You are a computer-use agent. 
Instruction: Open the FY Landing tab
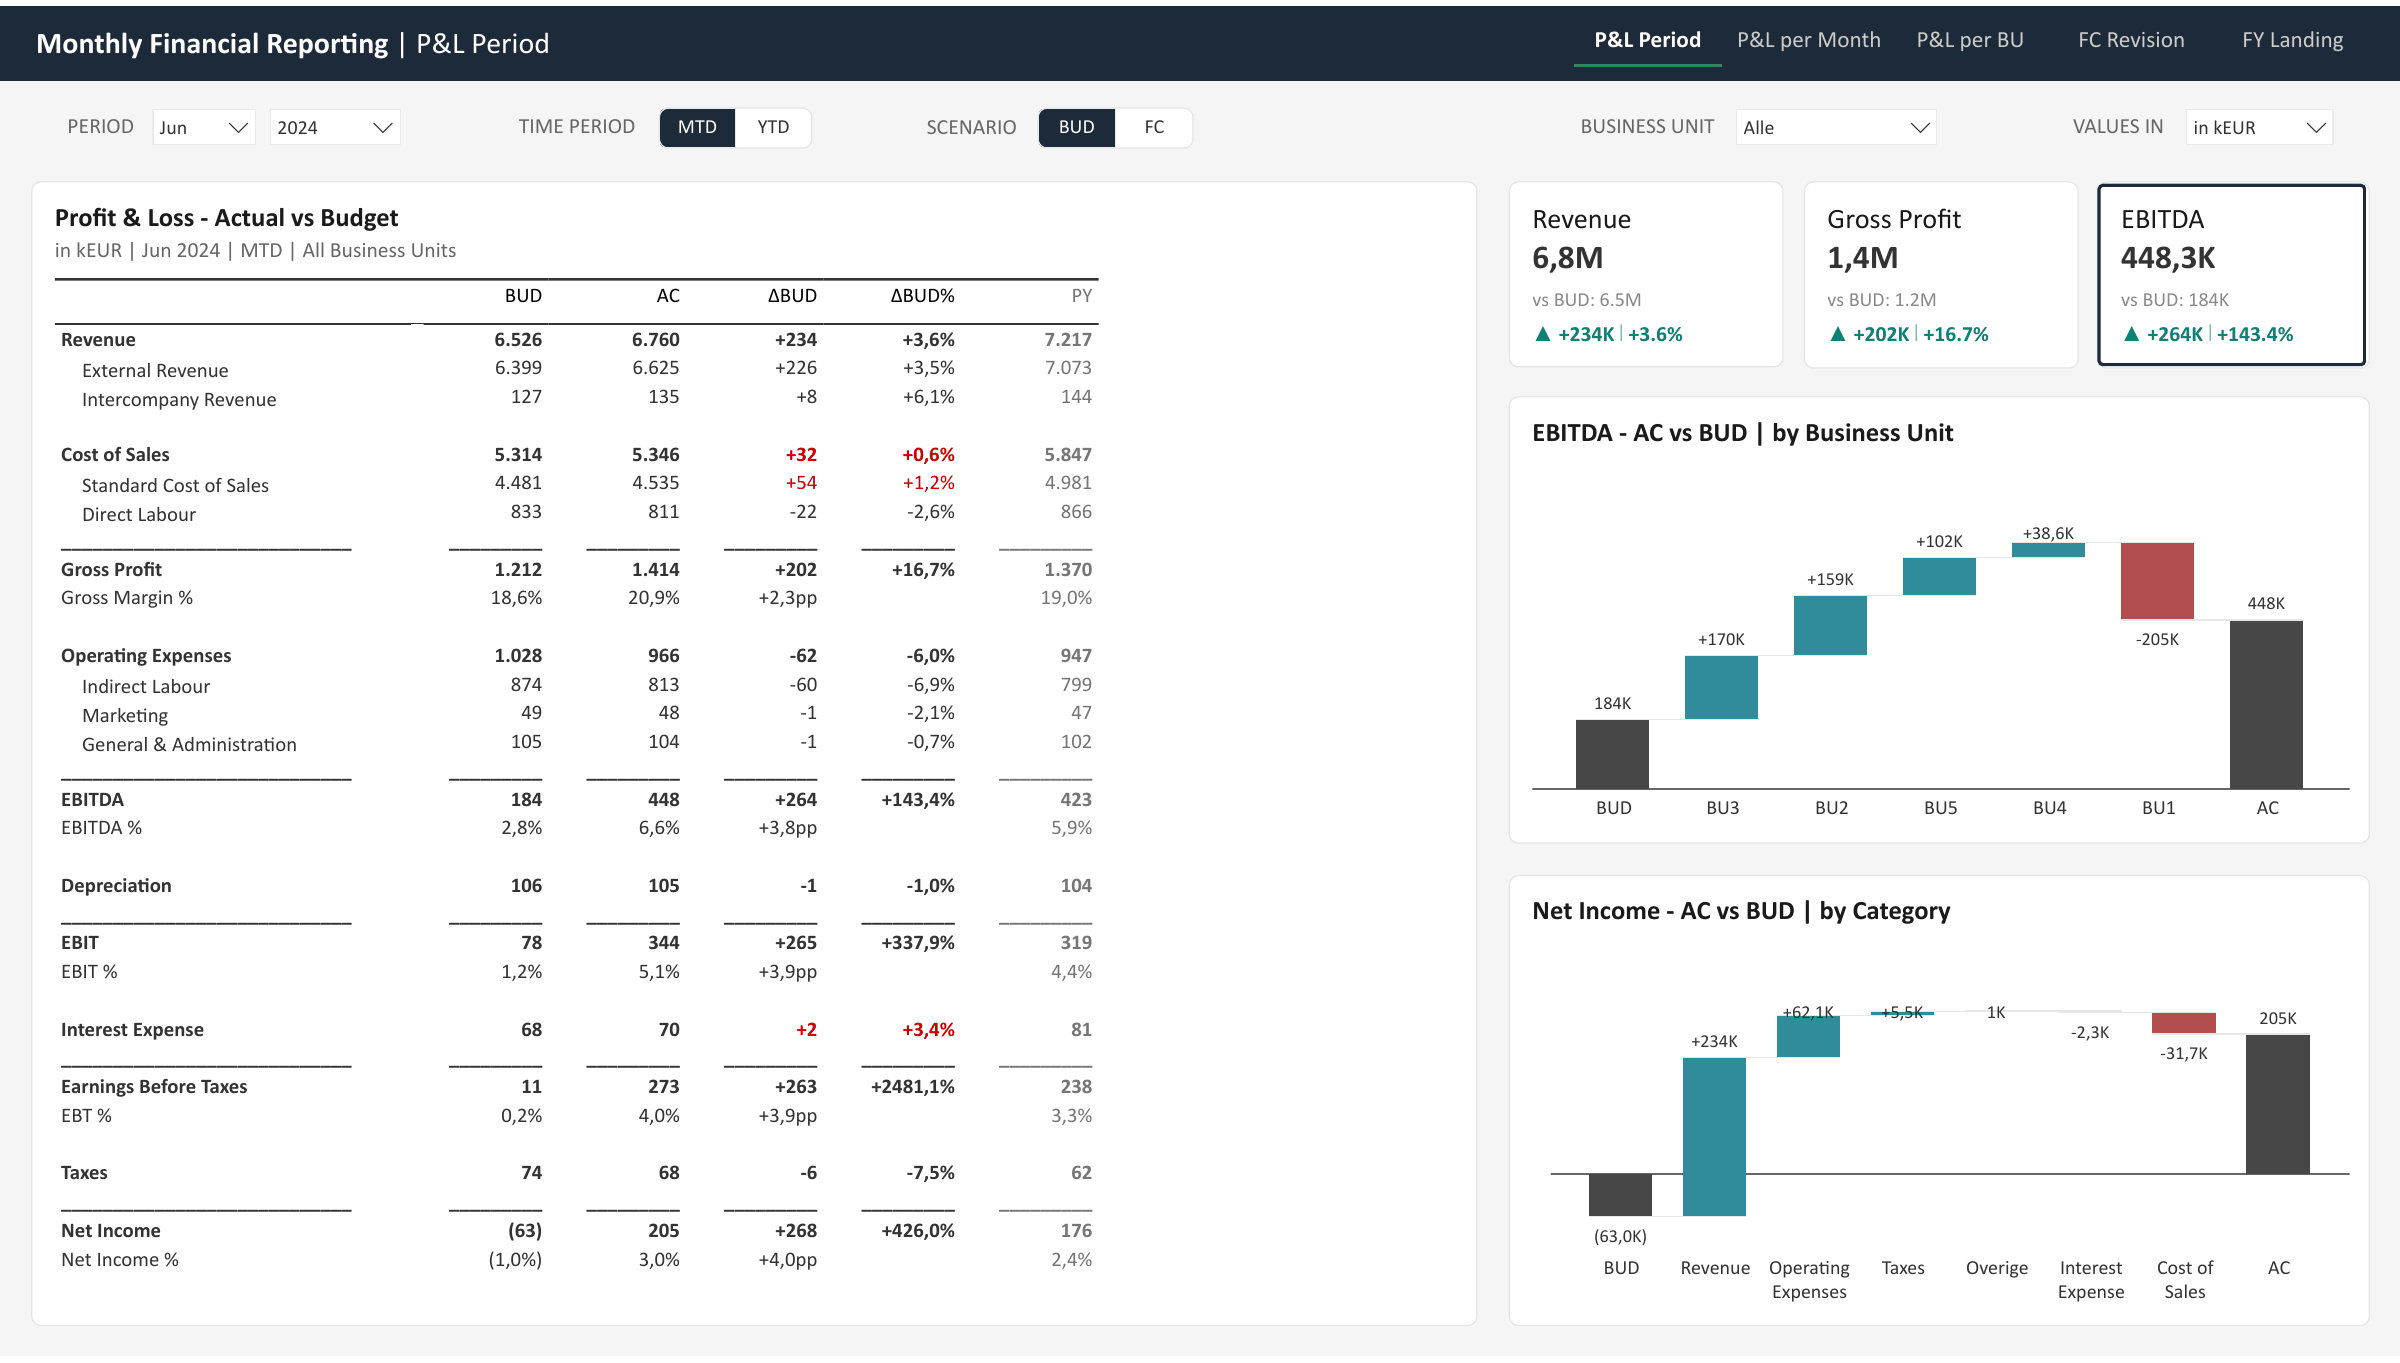2292,40
